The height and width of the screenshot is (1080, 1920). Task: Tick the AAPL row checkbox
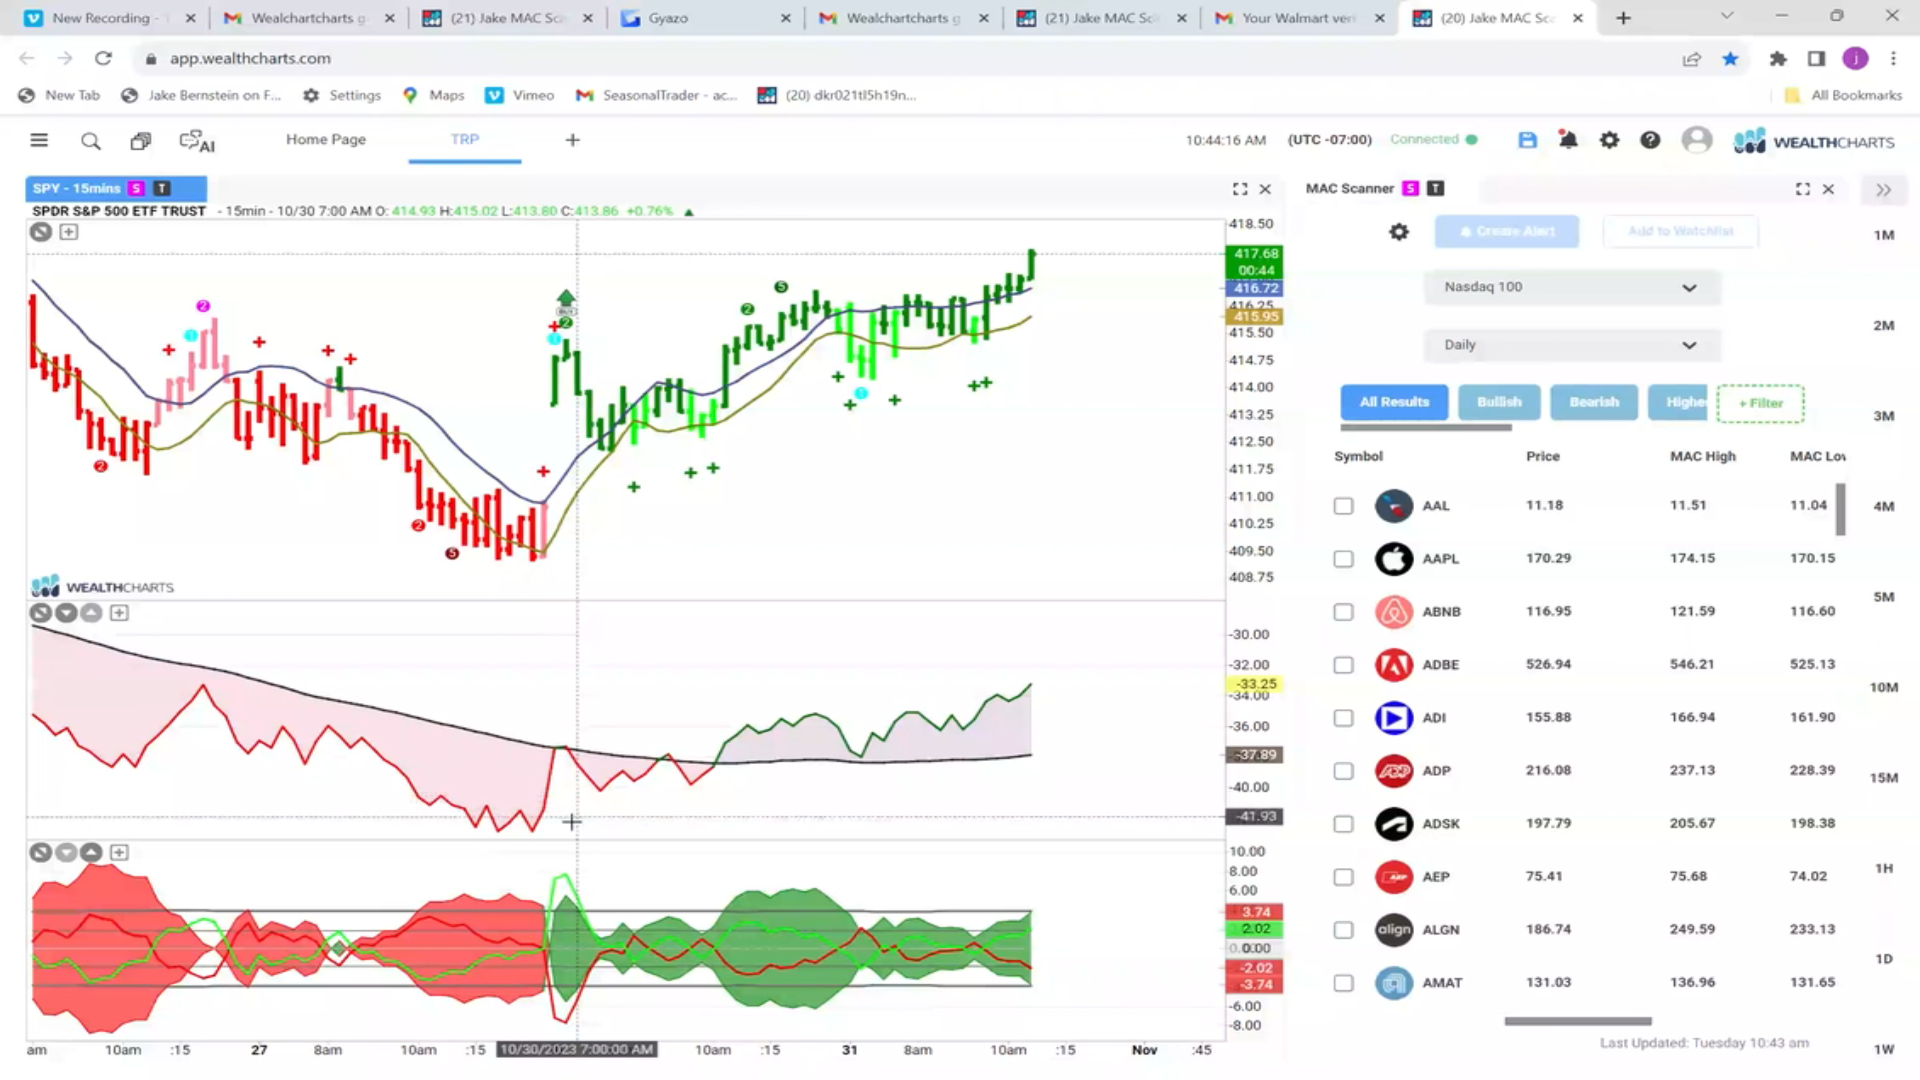point(1343,559)
